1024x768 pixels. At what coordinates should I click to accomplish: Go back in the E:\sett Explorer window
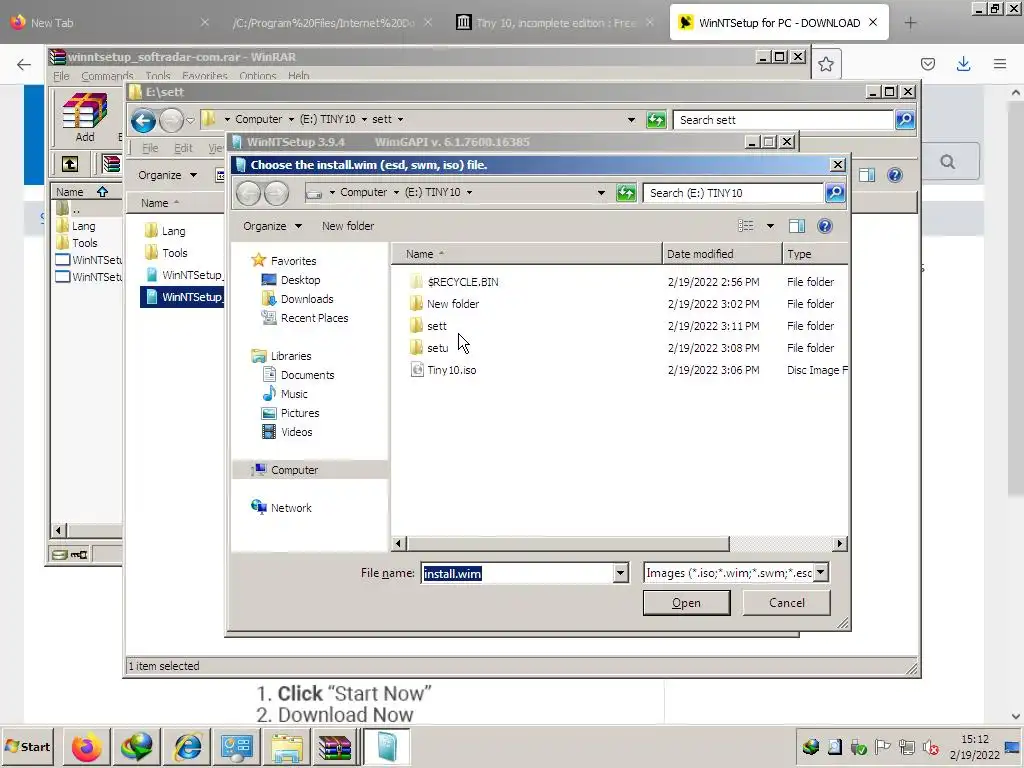[143, 120]
